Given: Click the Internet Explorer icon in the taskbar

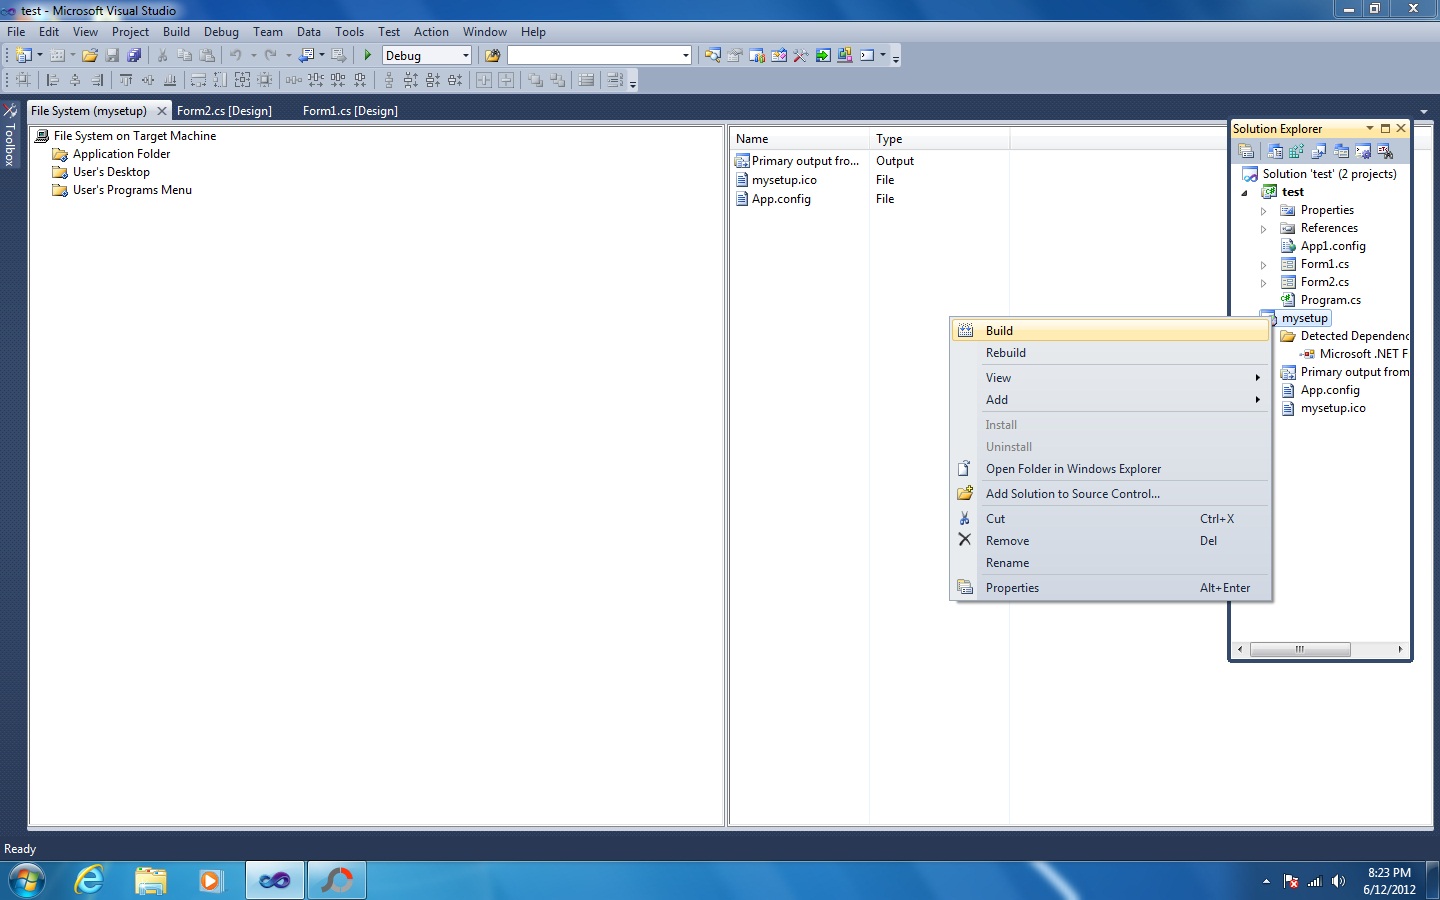Looking at the screenshot, I should 88,881.
